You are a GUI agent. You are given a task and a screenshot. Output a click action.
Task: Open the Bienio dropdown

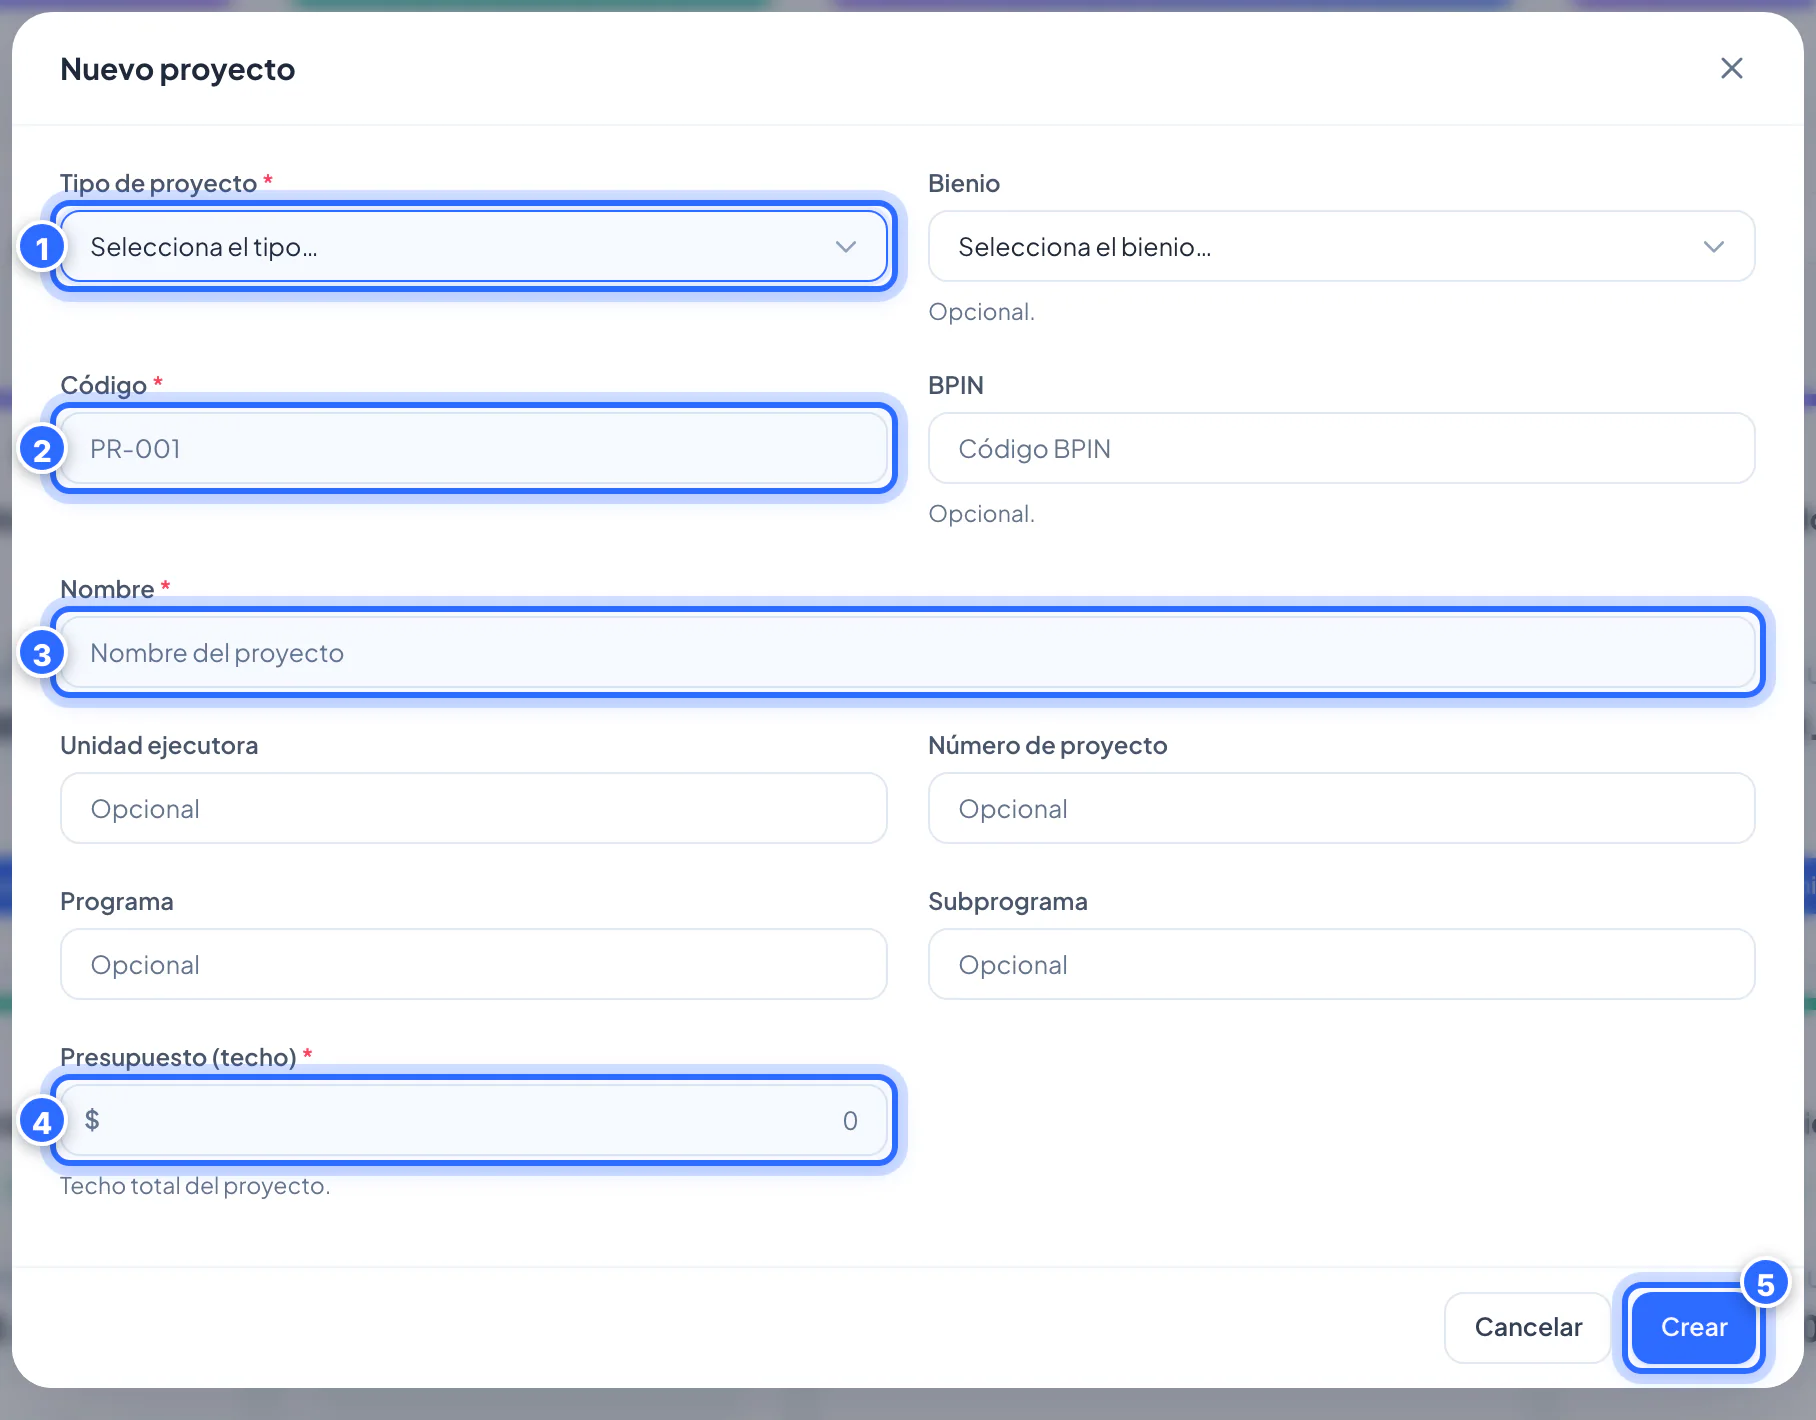click(1341, 246)
